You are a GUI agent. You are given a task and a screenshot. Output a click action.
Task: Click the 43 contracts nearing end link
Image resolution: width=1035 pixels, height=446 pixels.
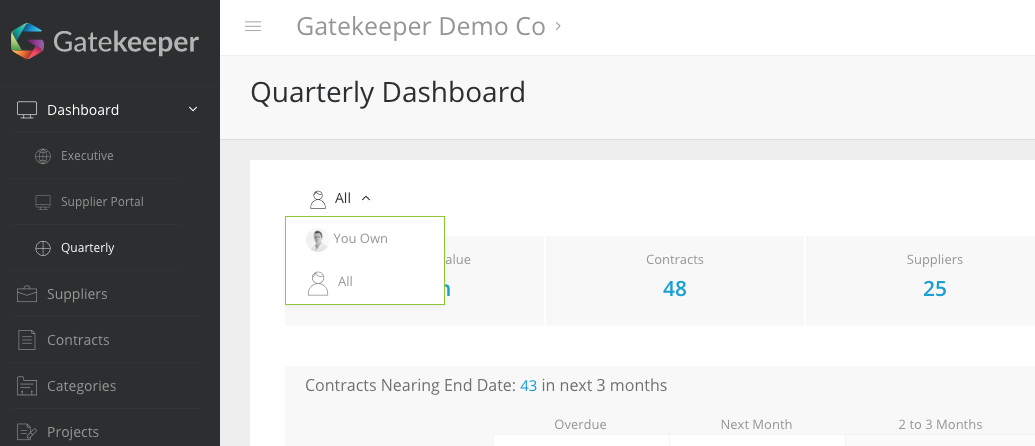pyautogui.click(x=529, y=385)
